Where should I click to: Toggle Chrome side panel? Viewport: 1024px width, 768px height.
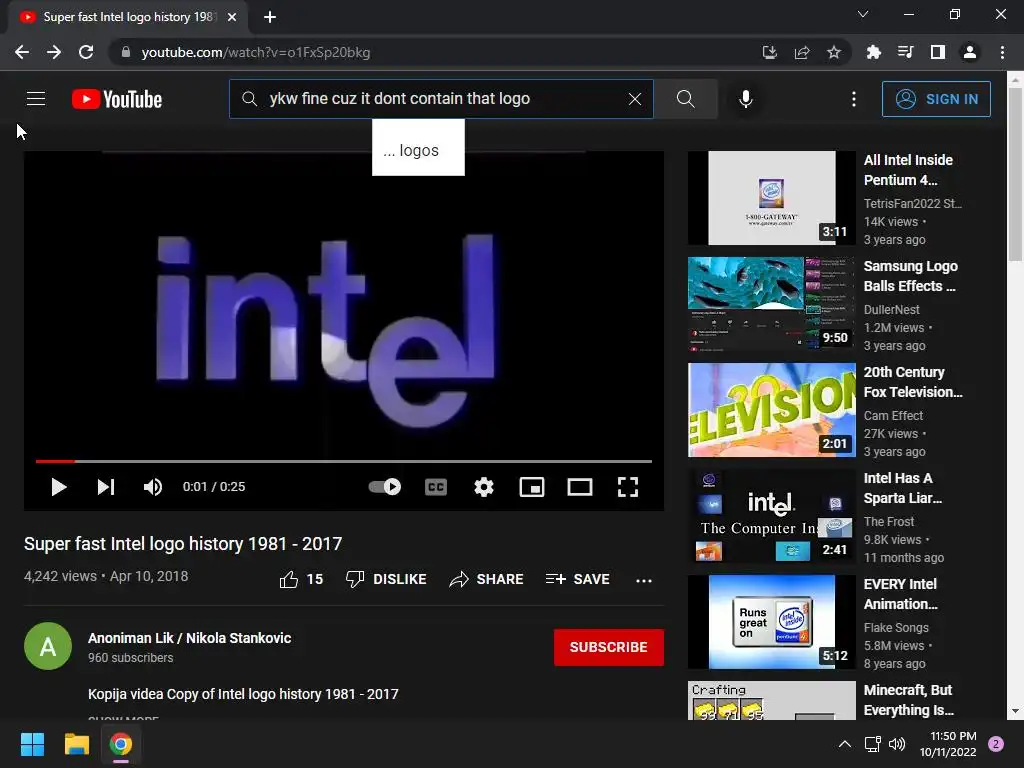(x=938, y=52)
